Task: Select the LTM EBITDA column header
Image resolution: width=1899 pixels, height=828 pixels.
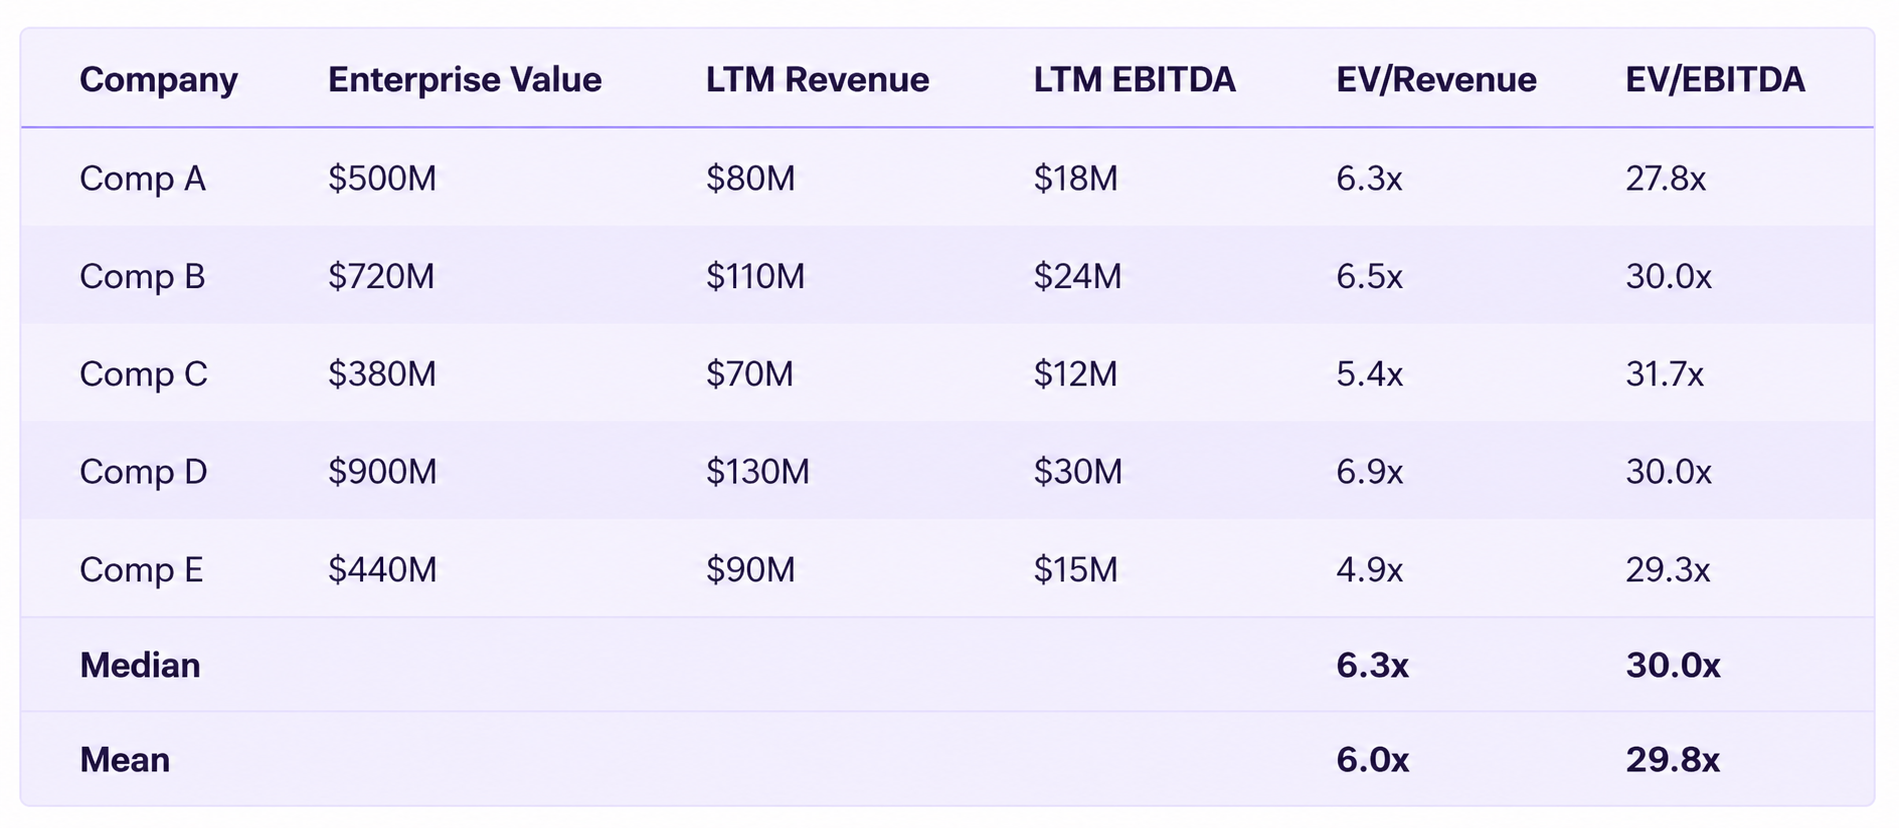Action: tap(1135, 80)
